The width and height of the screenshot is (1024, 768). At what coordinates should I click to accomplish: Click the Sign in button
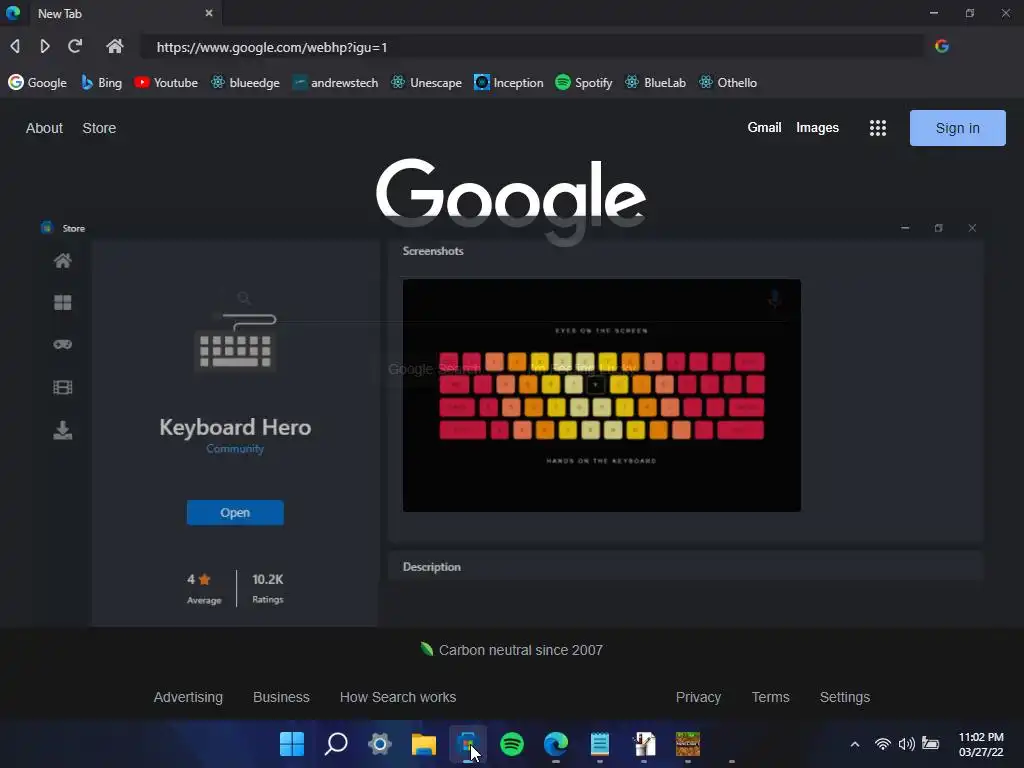pyautogui.click(x=957, y=128)
